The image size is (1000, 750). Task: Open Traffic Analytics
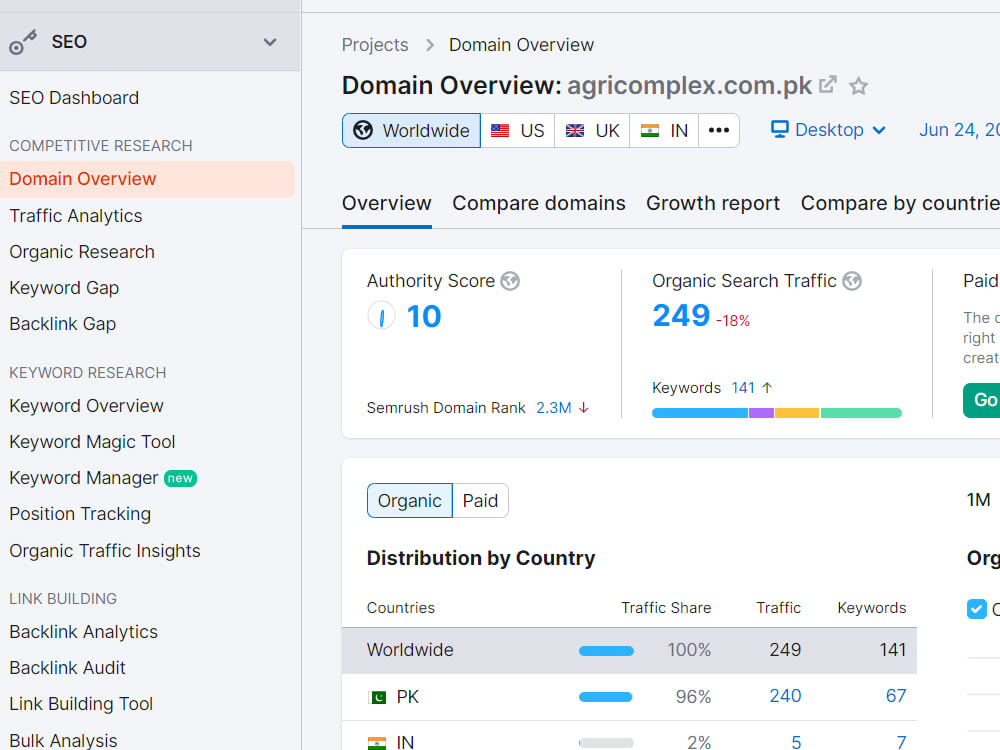point(76,216)
